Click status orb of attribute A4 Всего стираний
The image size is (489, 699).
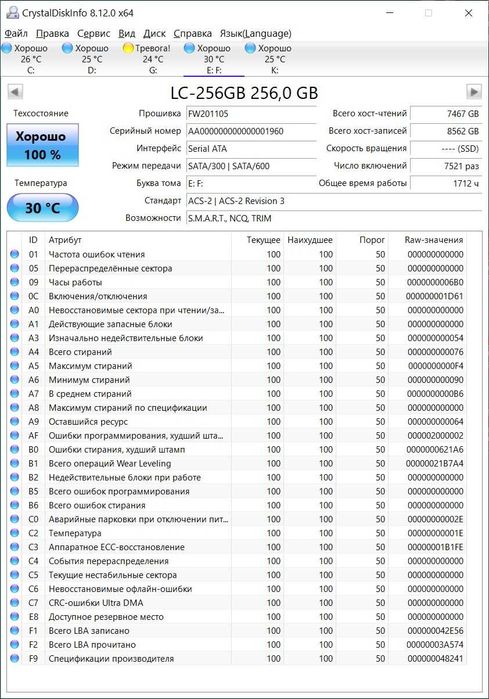[15, 352]
